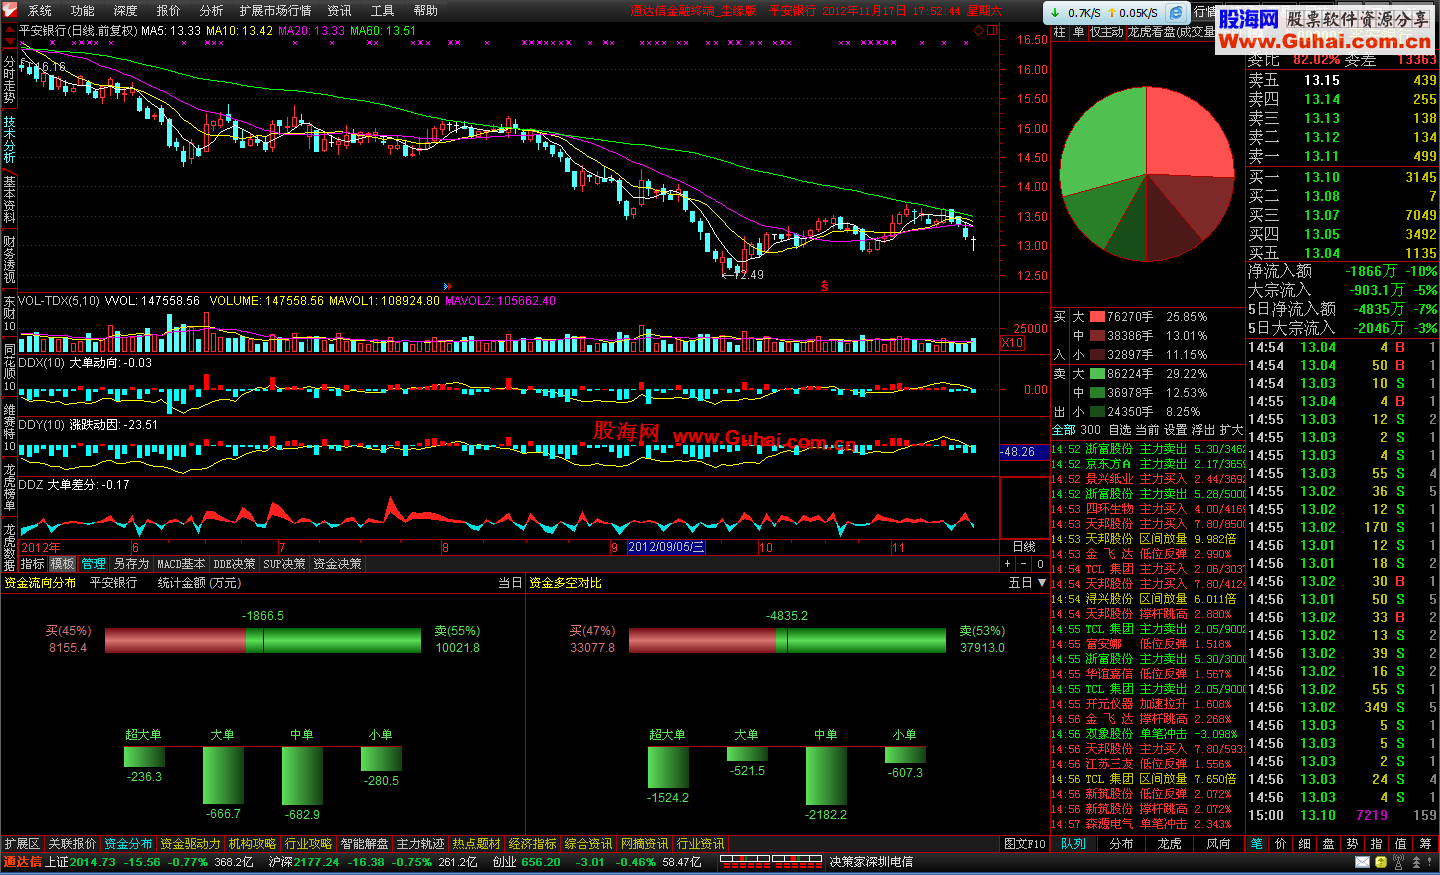This screenshot has height=875, width=1440.
Task: Click the green 大 sell swatch in legend
Action: (x=1097, y=374)
